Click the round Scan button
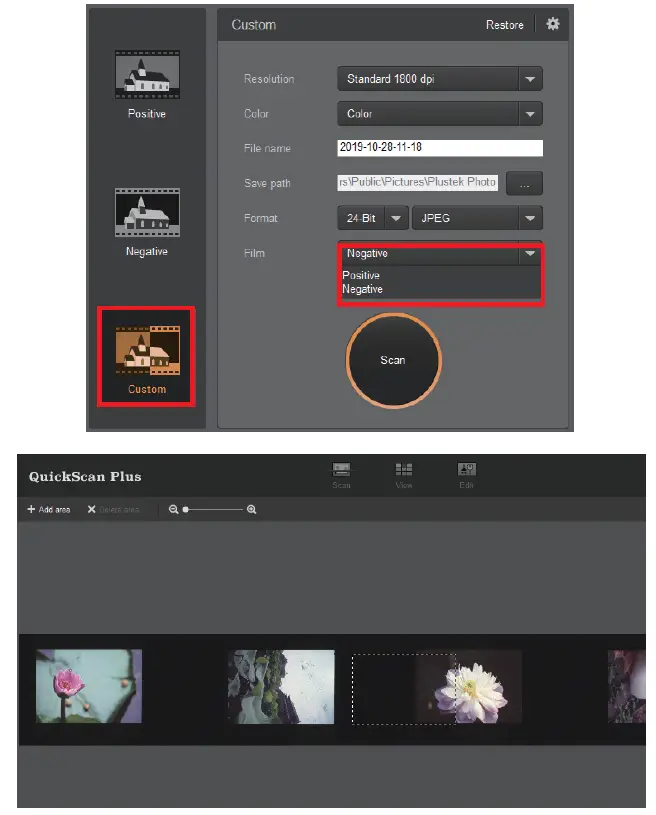This screenshot has width=656, height=815. (393, 360)
